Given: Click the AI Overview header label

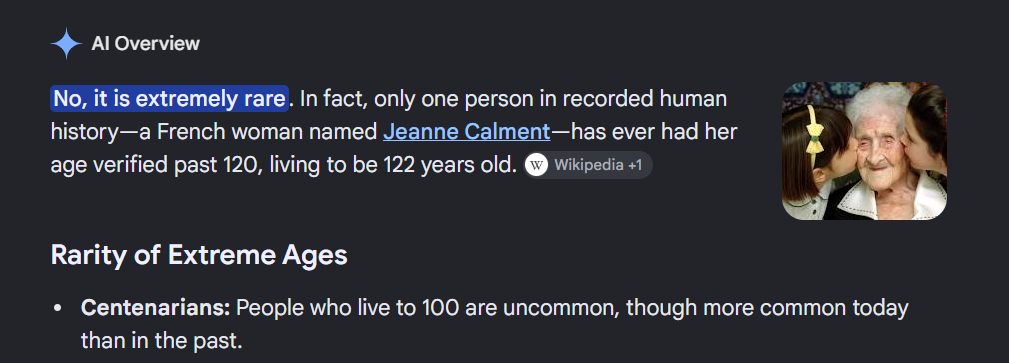Looking at the screenshot, I should click(x=145, y=44).
